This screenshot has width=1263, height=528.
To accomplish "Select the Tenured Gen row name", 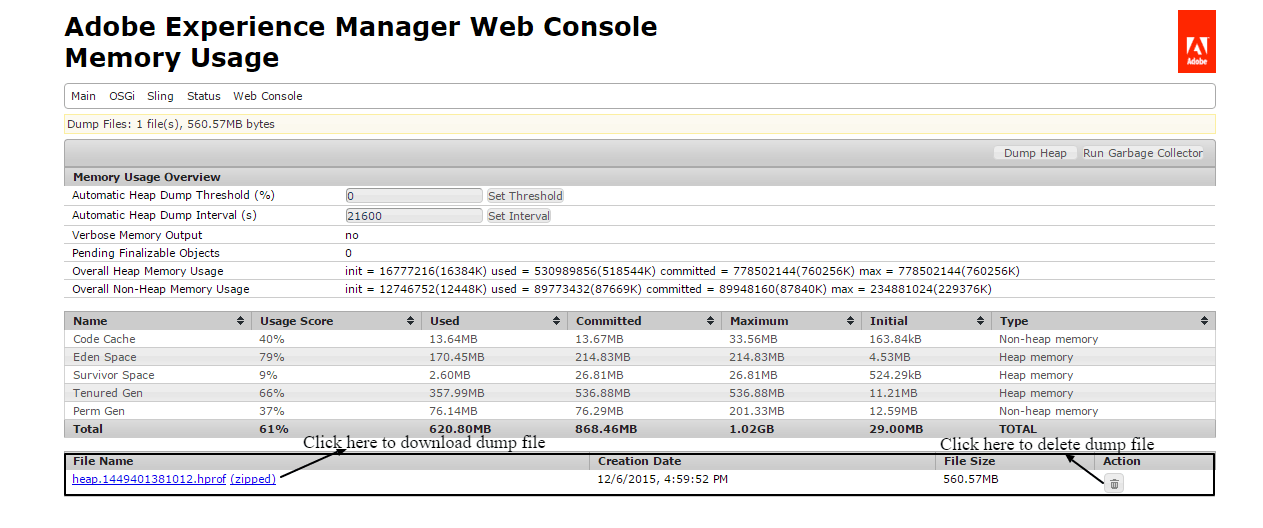I will [108, 393].
